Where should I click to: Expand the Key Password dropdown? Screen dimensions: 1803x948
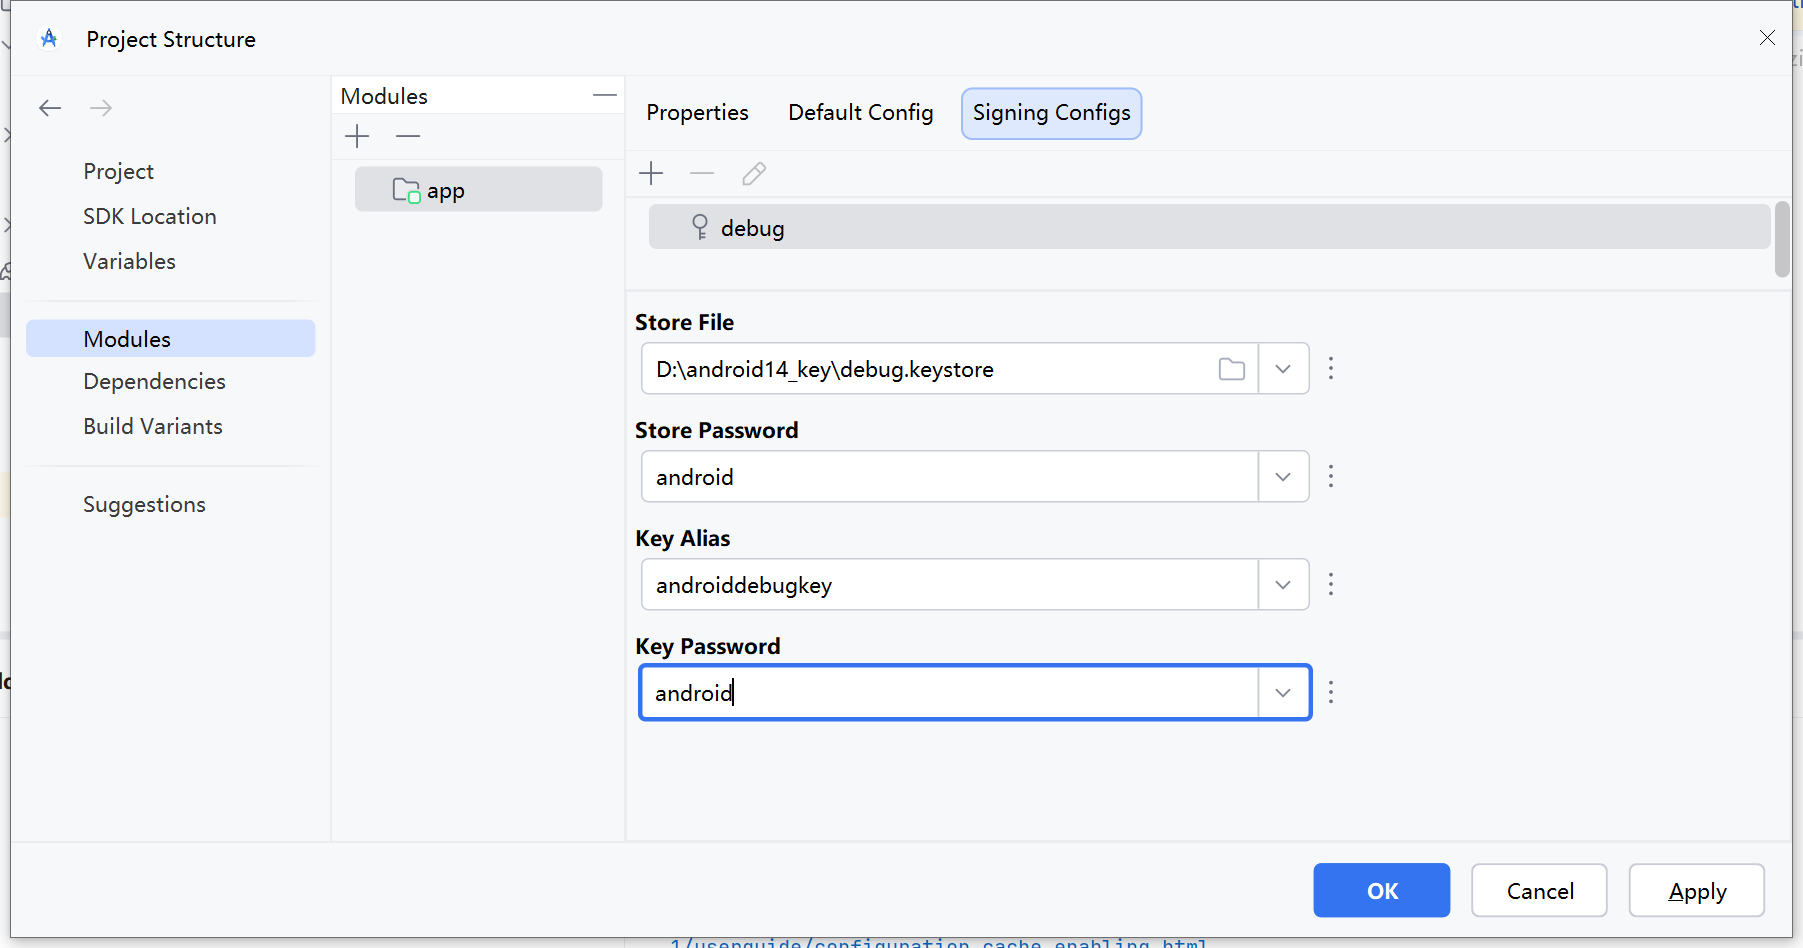click(1283, 693)
